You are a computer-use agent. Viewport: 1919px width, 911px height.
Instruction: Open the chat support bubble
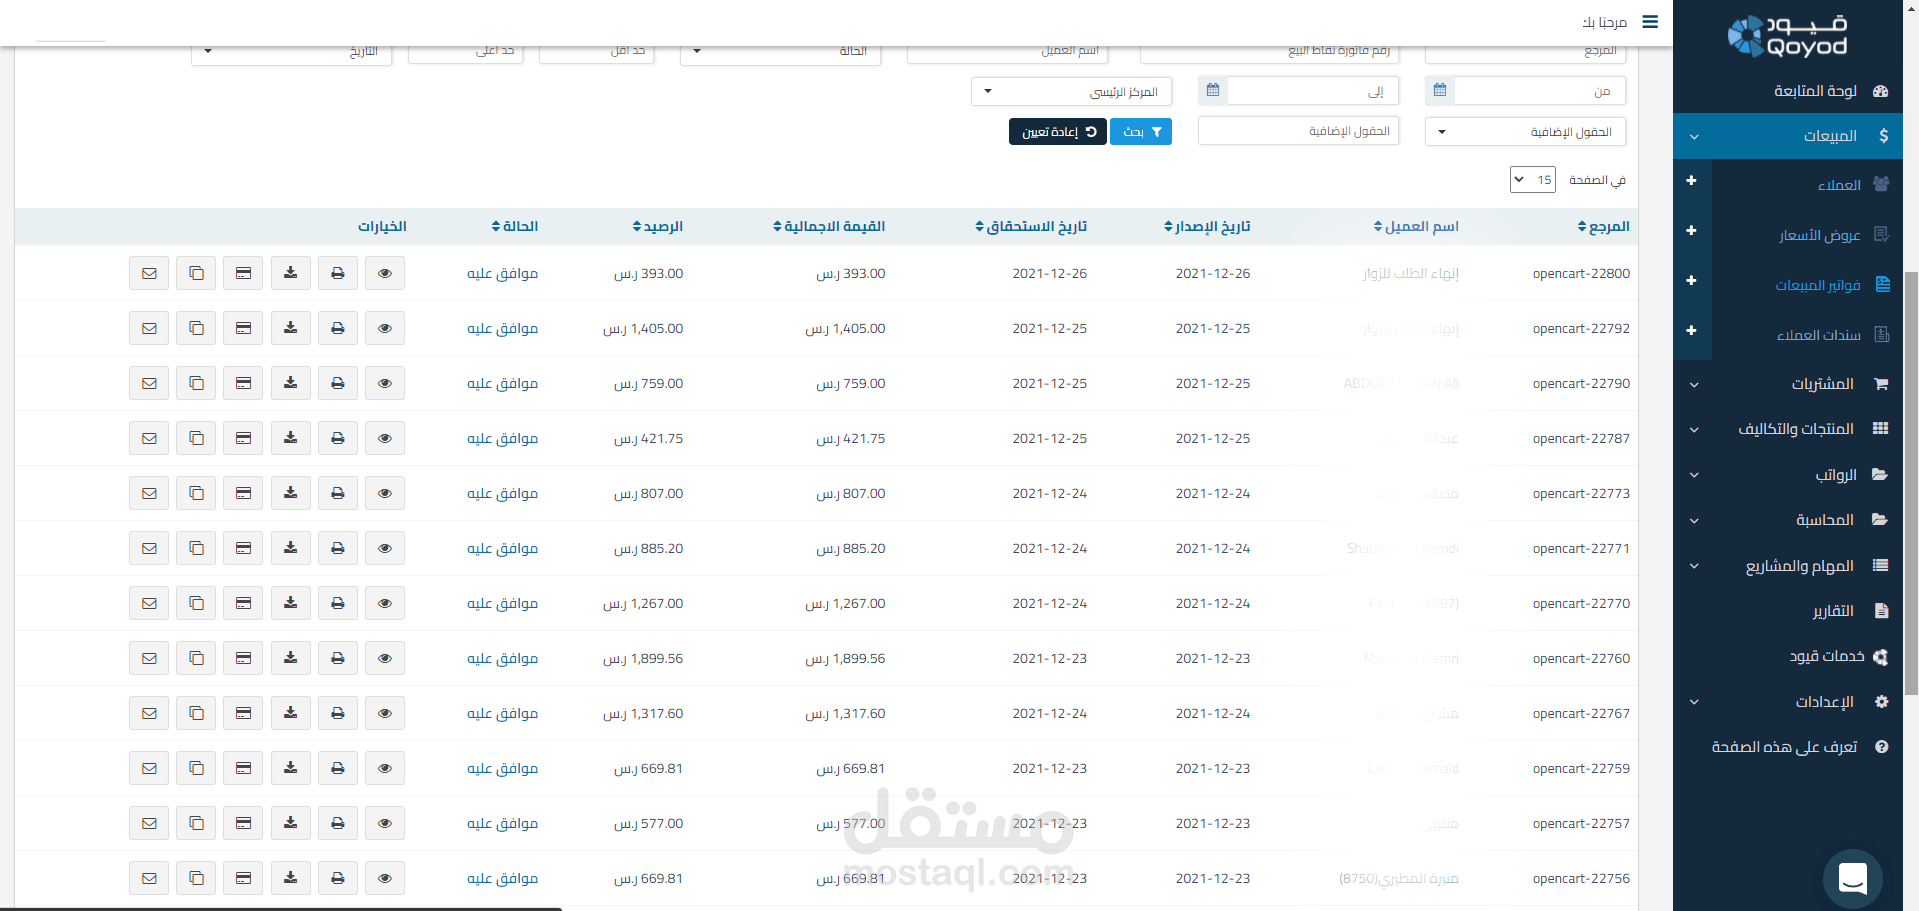pyautogui.click(x=1852, y=878)
